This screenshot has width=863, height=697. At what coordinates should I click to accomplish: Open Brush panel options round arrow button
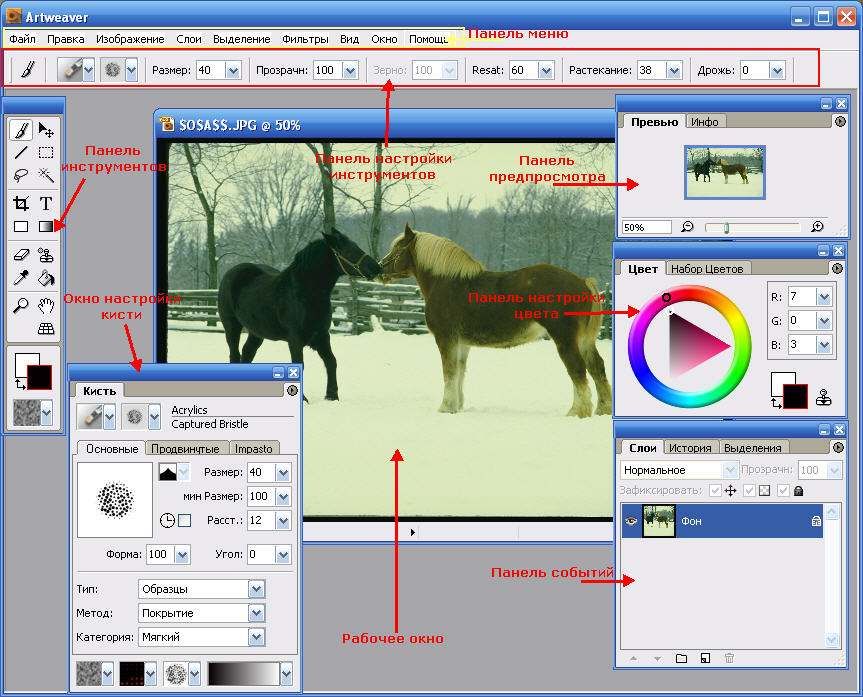click(292, 390)
